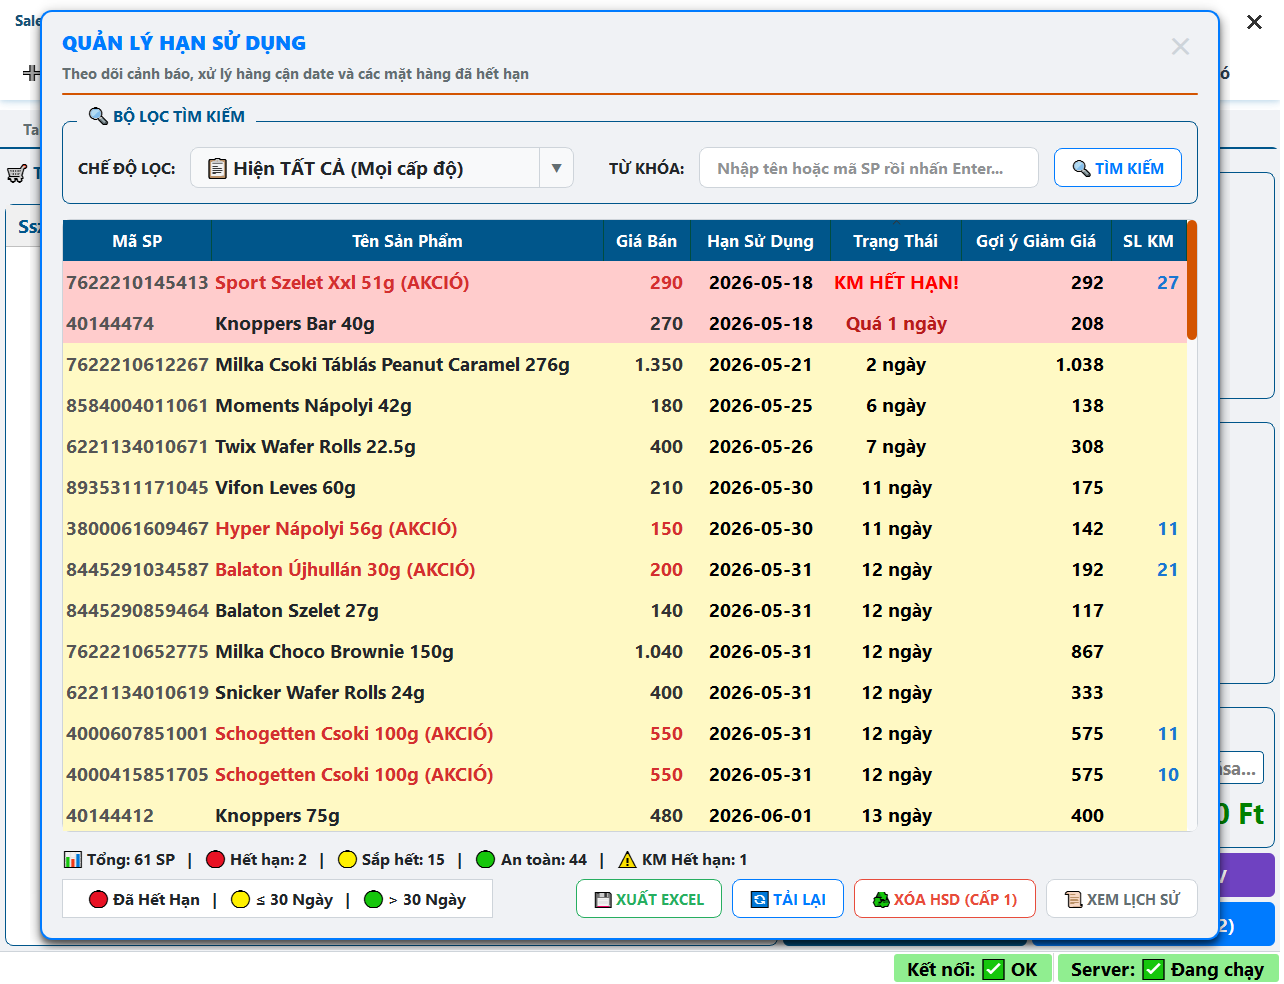This screenshot has height=984, width=1284.
Task: Select the Moments Nápolyi 42g row
Action: [625, 406]
